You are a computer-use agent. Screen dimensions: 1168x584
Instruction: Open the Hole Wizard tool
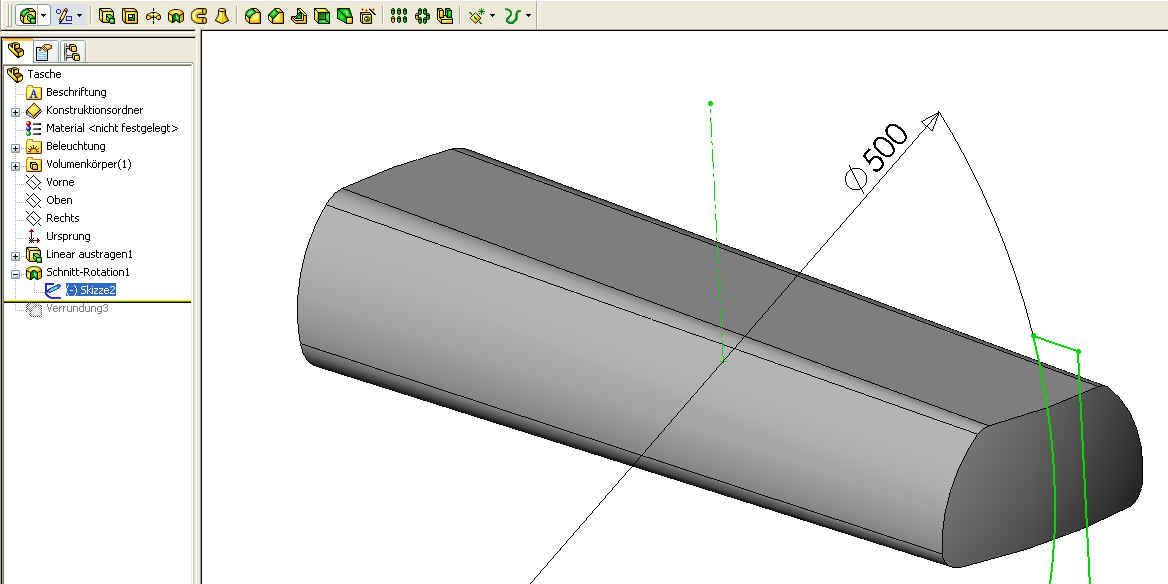coord(367,16)
